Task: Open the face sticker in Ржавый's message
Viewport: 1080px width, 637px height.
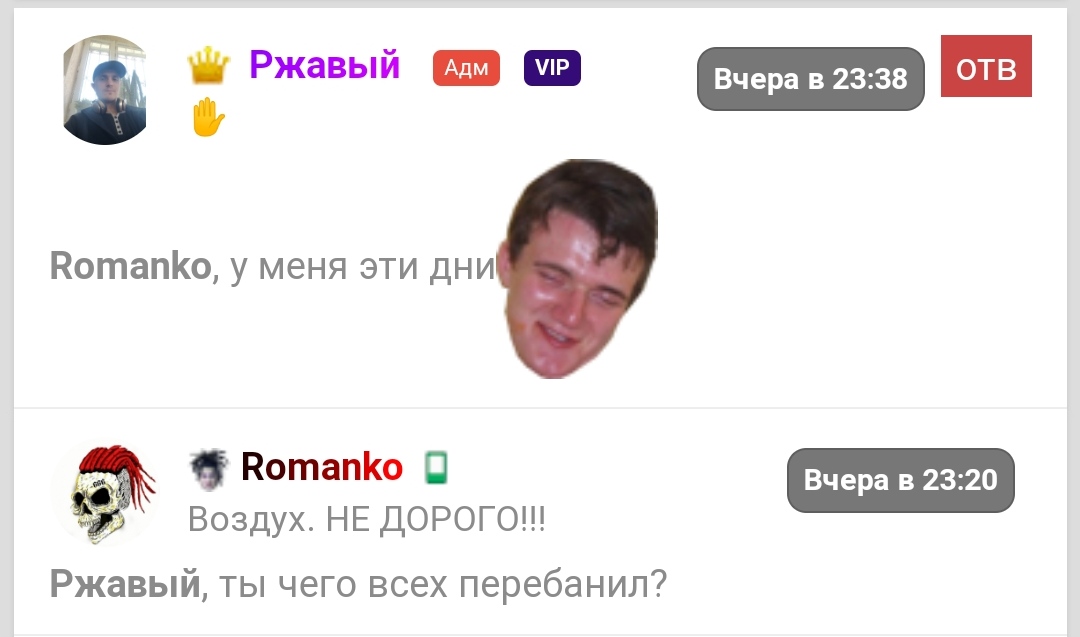Action: pos(578,269)
